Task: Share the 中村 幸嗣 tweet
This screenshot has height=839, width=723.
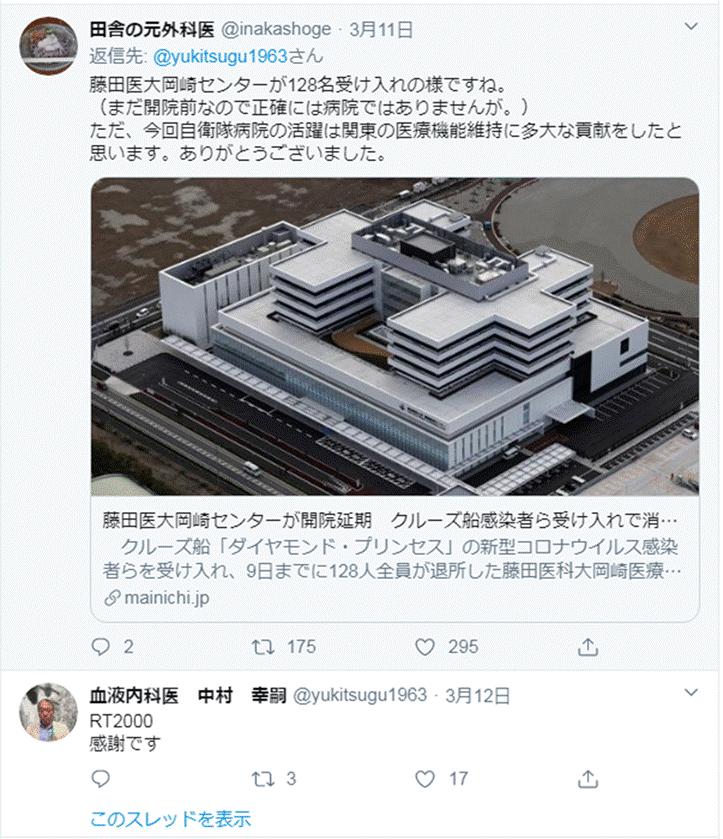Action: pyautogui.click(x=588, y=779)
